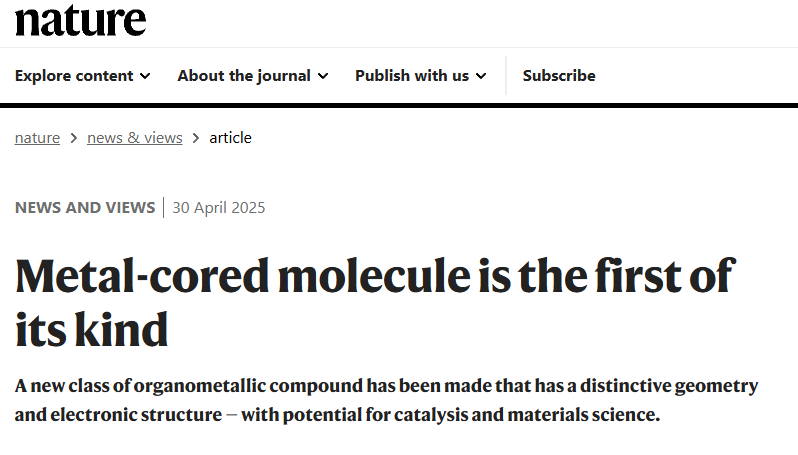Click the nature logo
798x455 pixels.
tap(80, 20)
